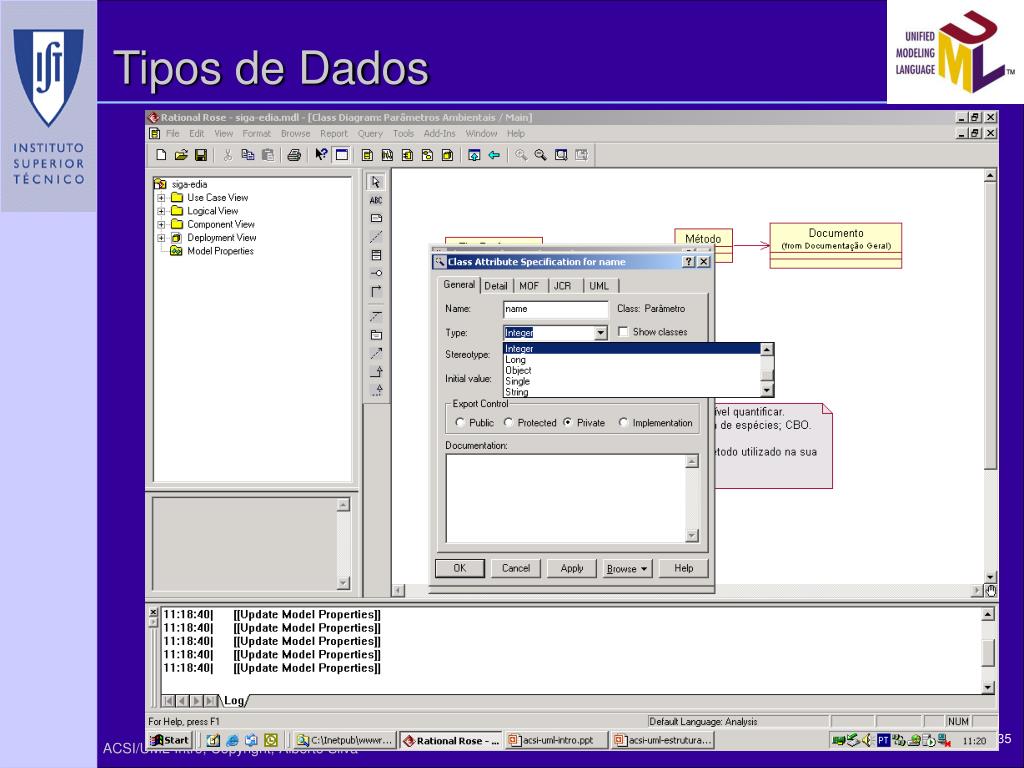Expand the Logical View node
This screenshot has height=768, width=1024.
tap(161, 211)
